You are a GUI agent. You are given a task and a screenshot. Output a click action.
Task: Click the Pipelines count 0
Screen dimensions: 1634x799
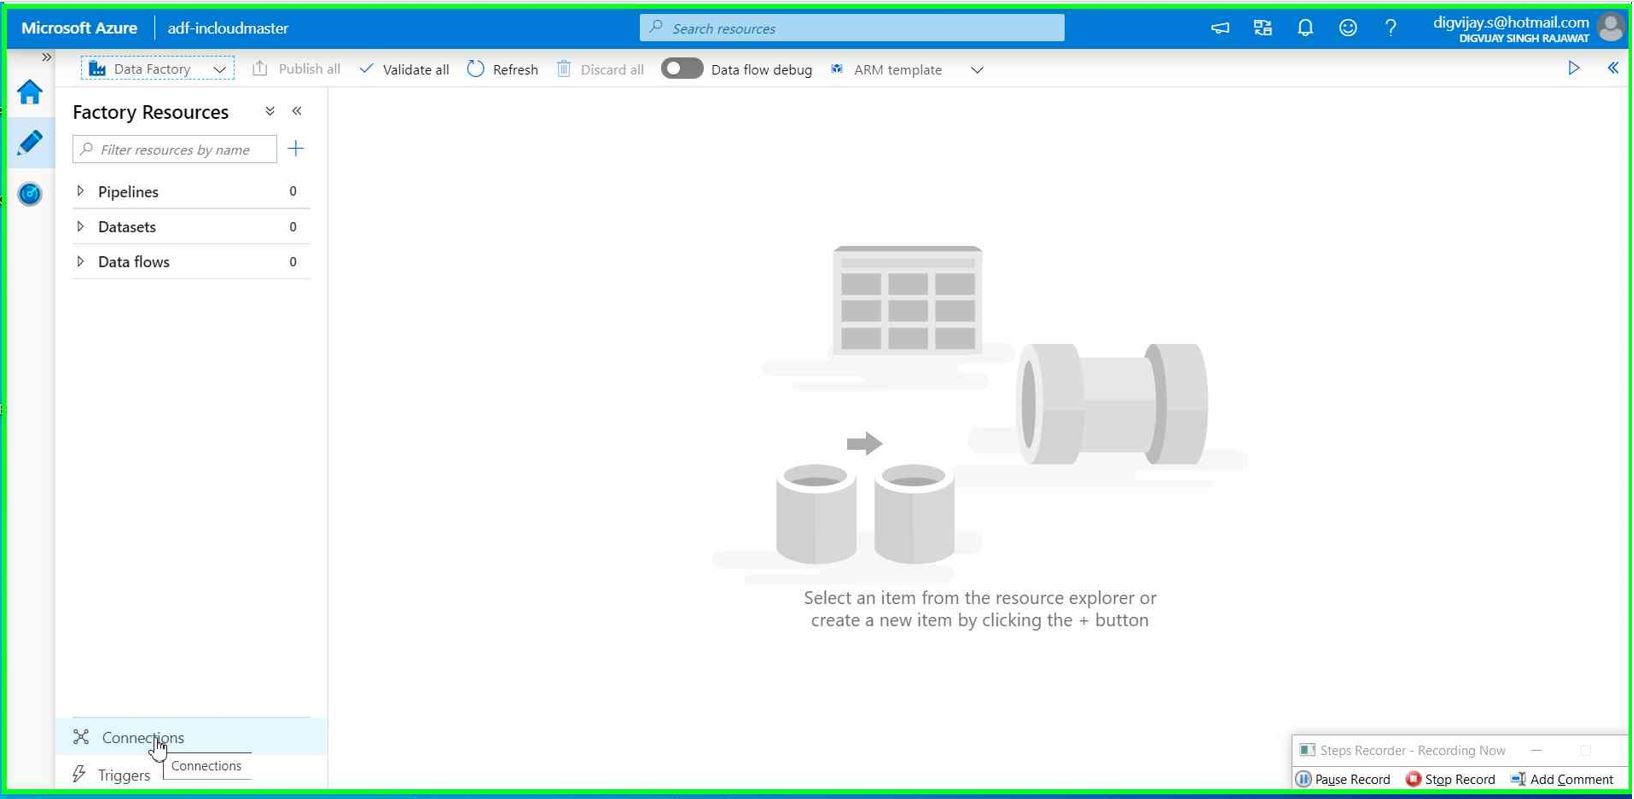tap(293, 191)
